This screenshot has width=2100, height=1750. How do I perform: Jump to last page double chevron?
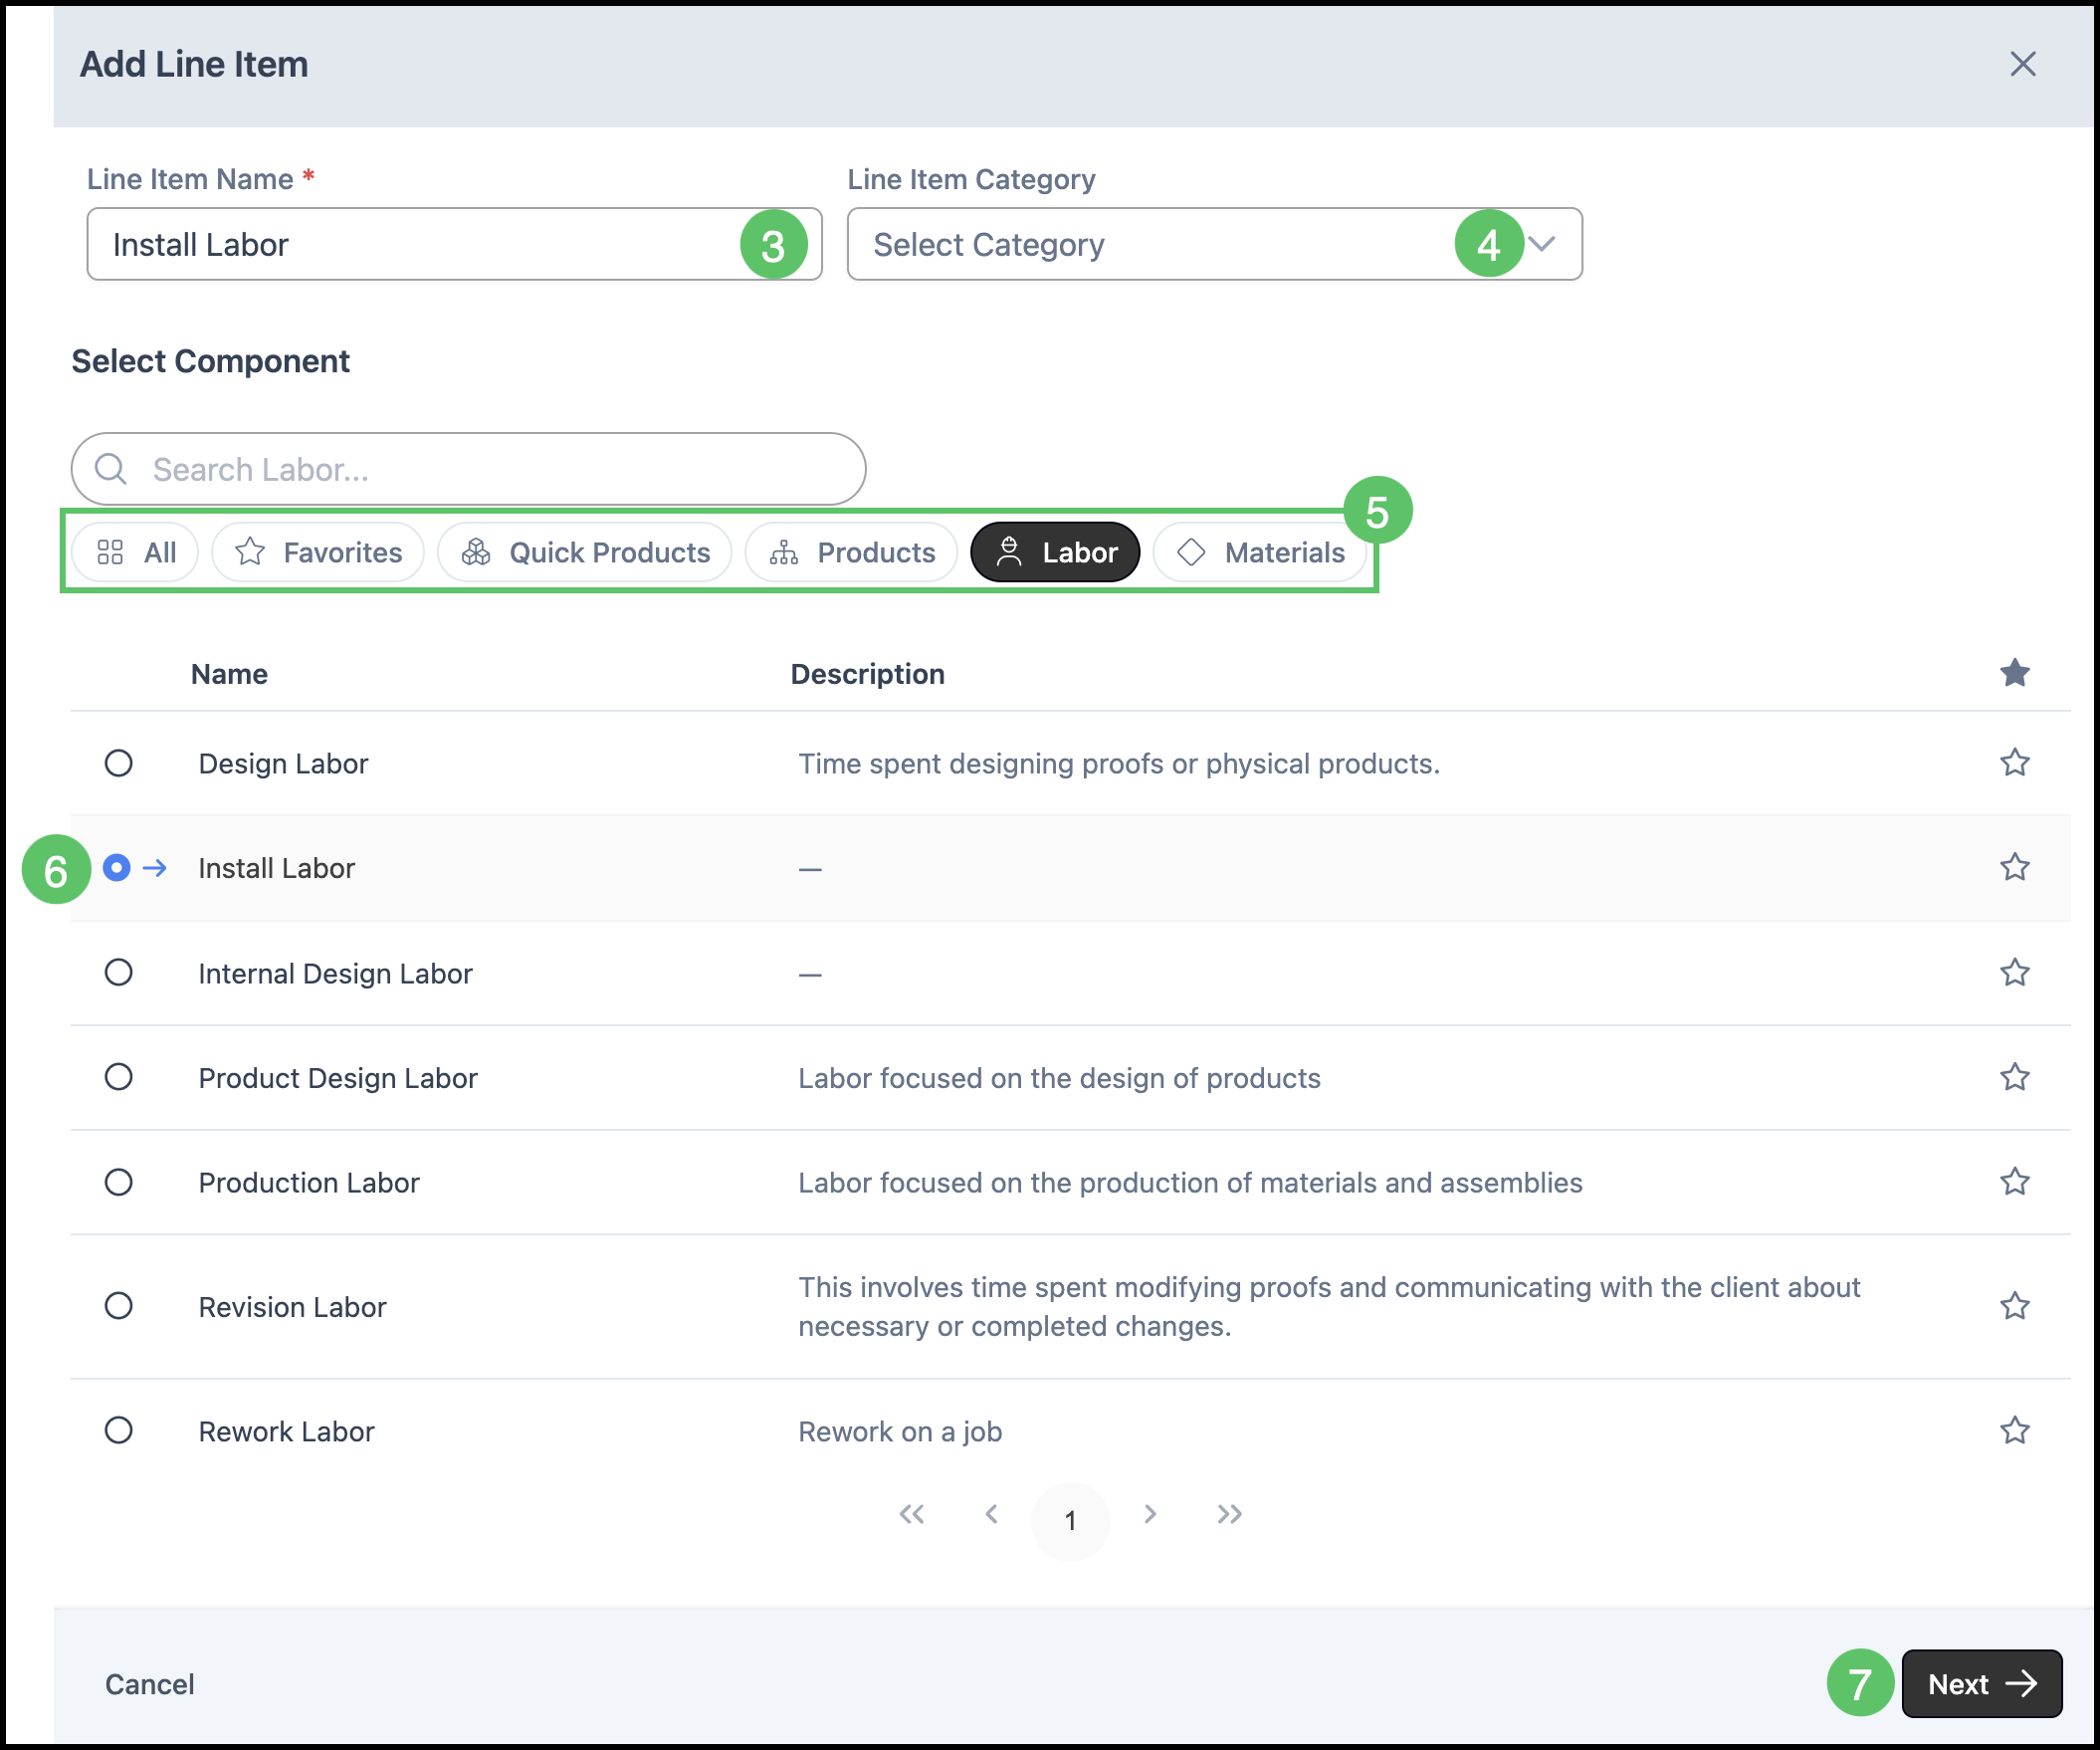click(1229, 1514)
